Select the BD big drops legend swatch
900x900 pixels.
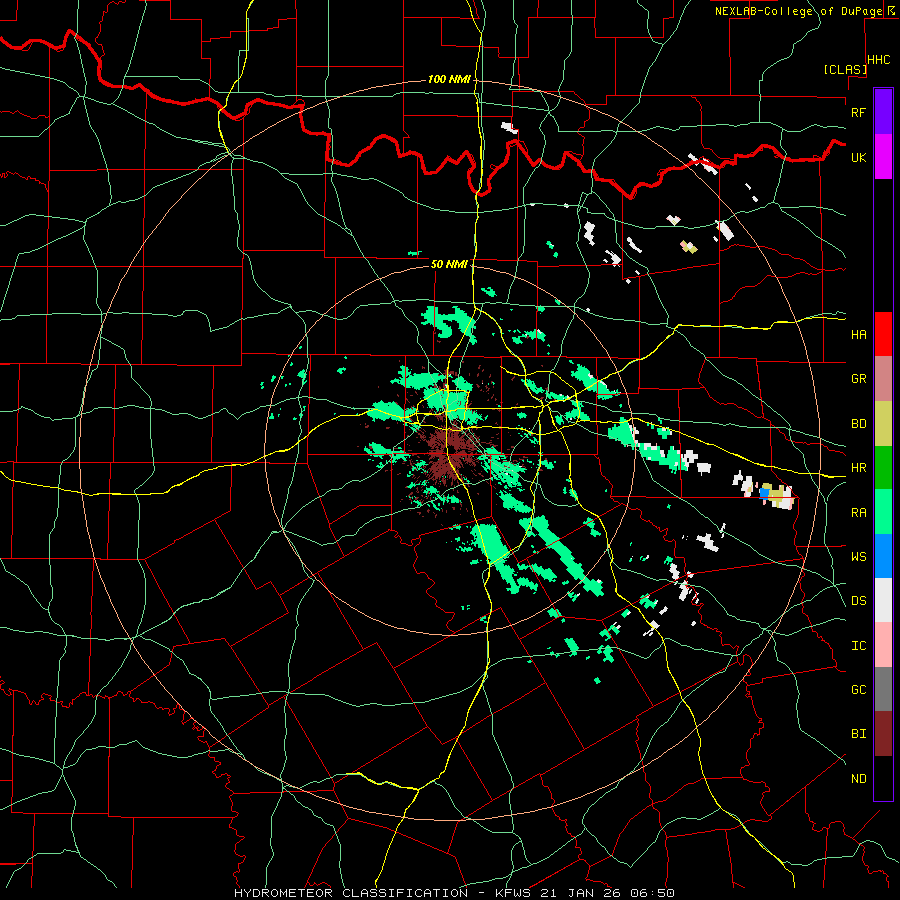point(883,423)
